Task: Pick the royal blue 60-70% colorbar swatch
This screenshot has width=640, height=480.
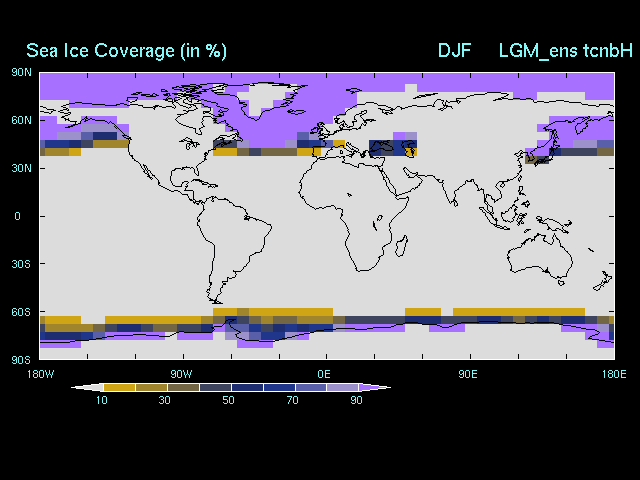Action: (279, 387)
